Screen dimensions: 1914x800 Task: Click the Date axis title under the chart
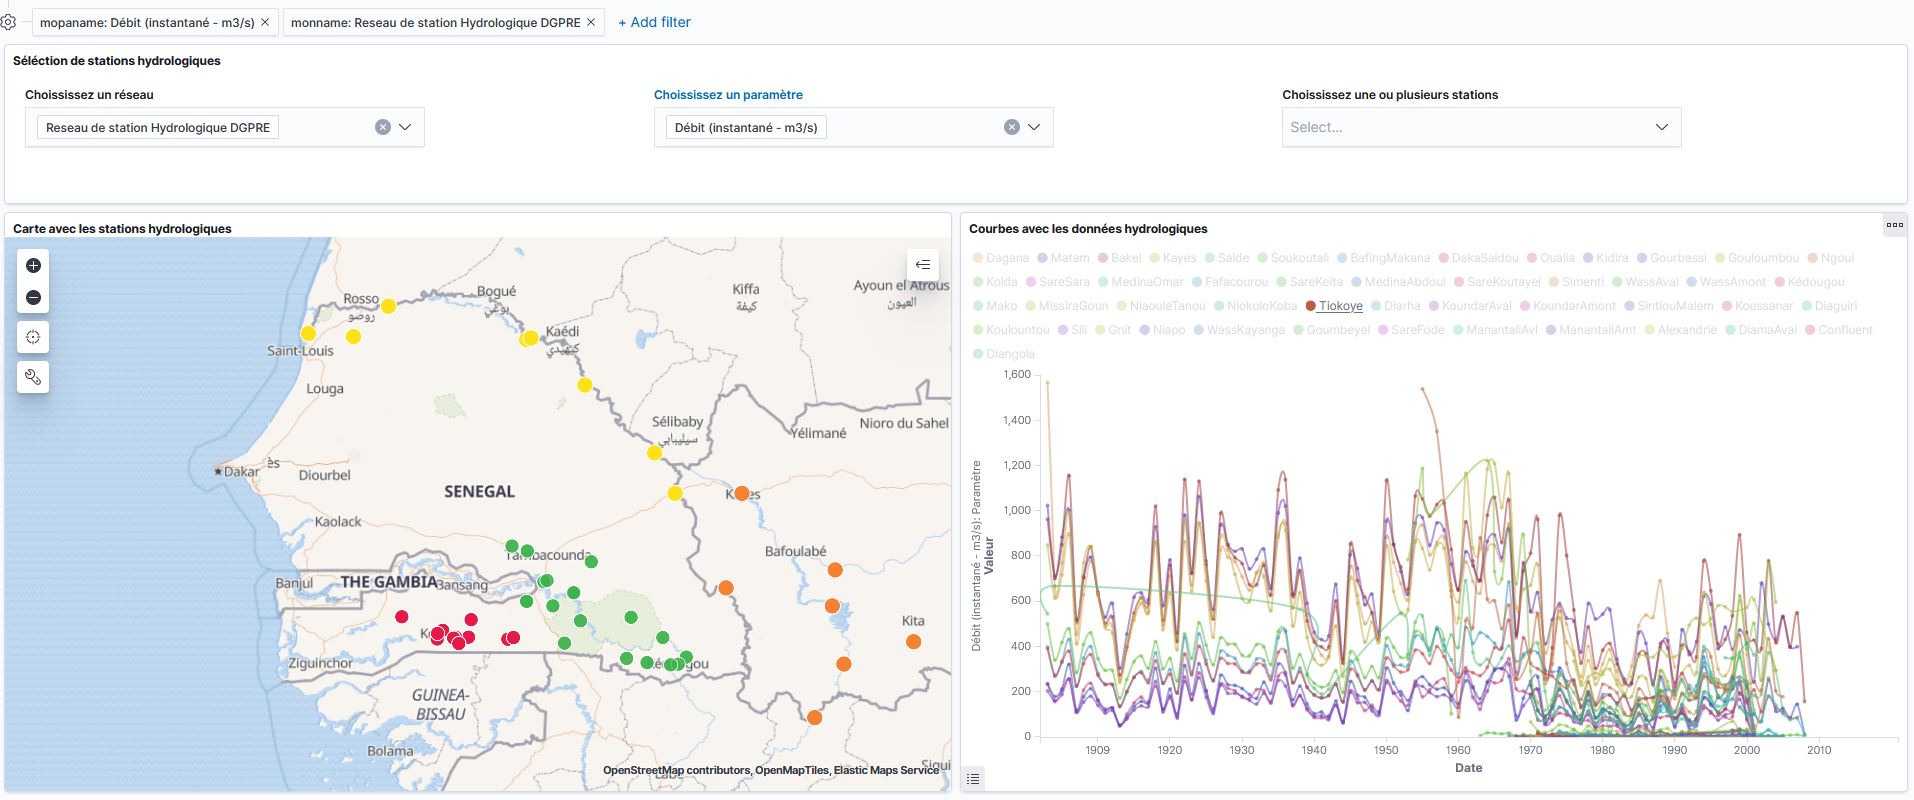coord(1468,768)
